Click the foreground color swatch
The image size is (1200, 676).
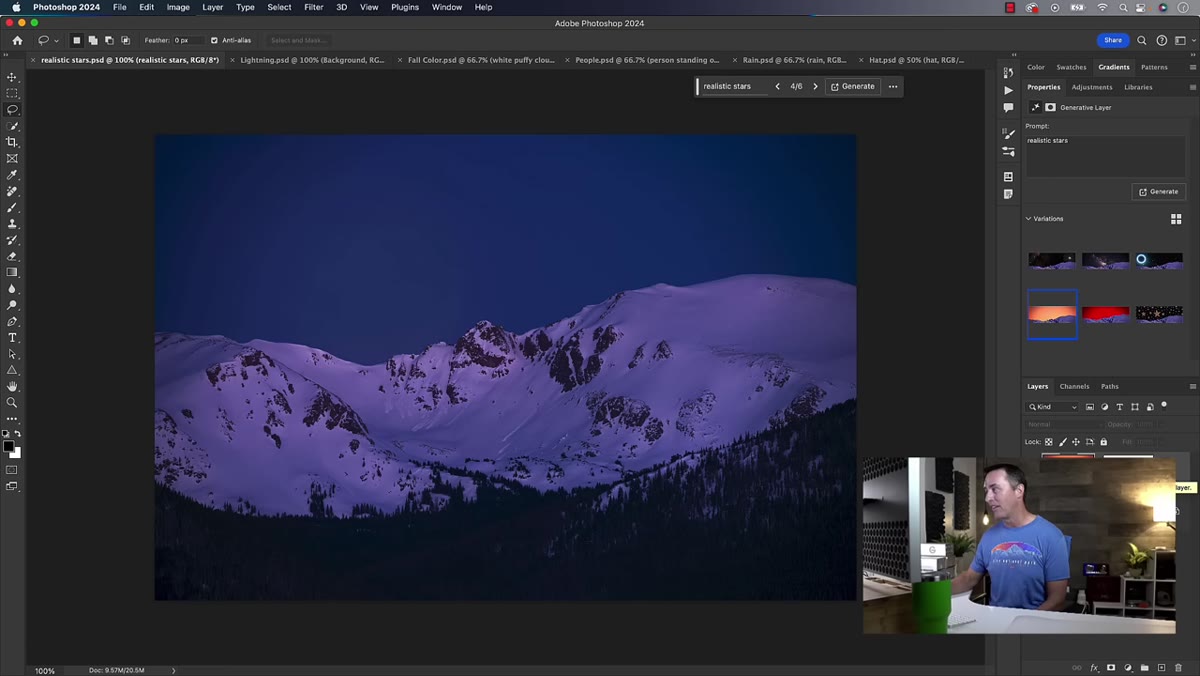coord(8,447)
